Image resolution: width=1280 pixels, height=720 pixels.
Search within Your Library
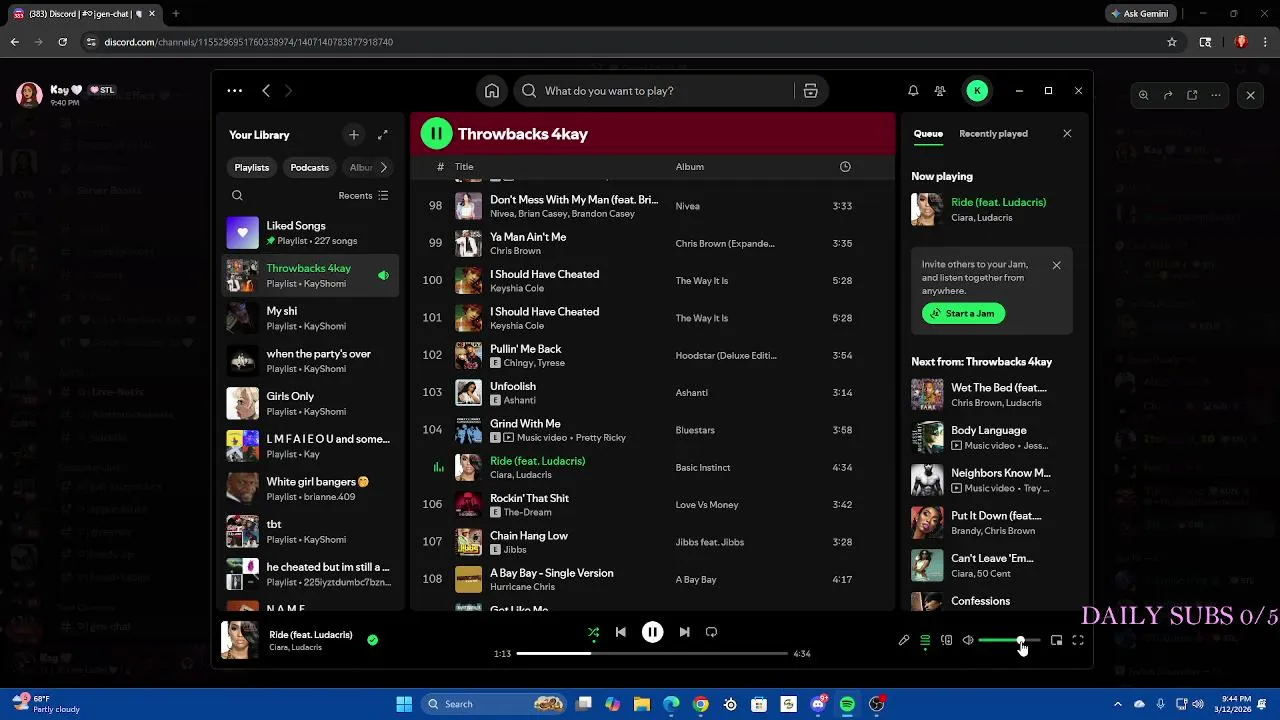point(237,196)
